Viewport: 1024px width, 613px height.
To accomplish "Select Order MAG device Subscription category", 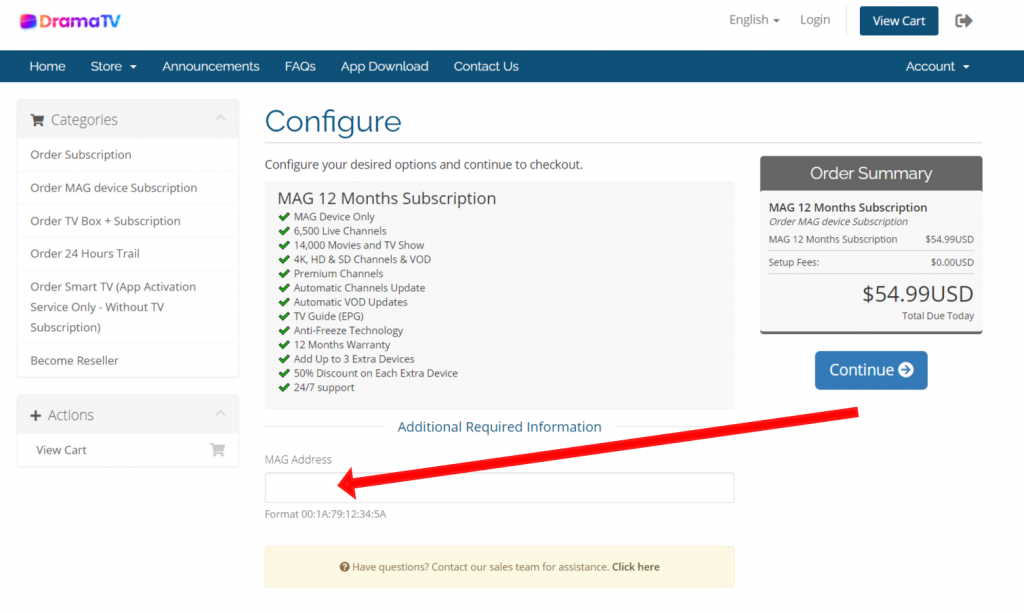I will pyautogui.click(x=113, y=188).
